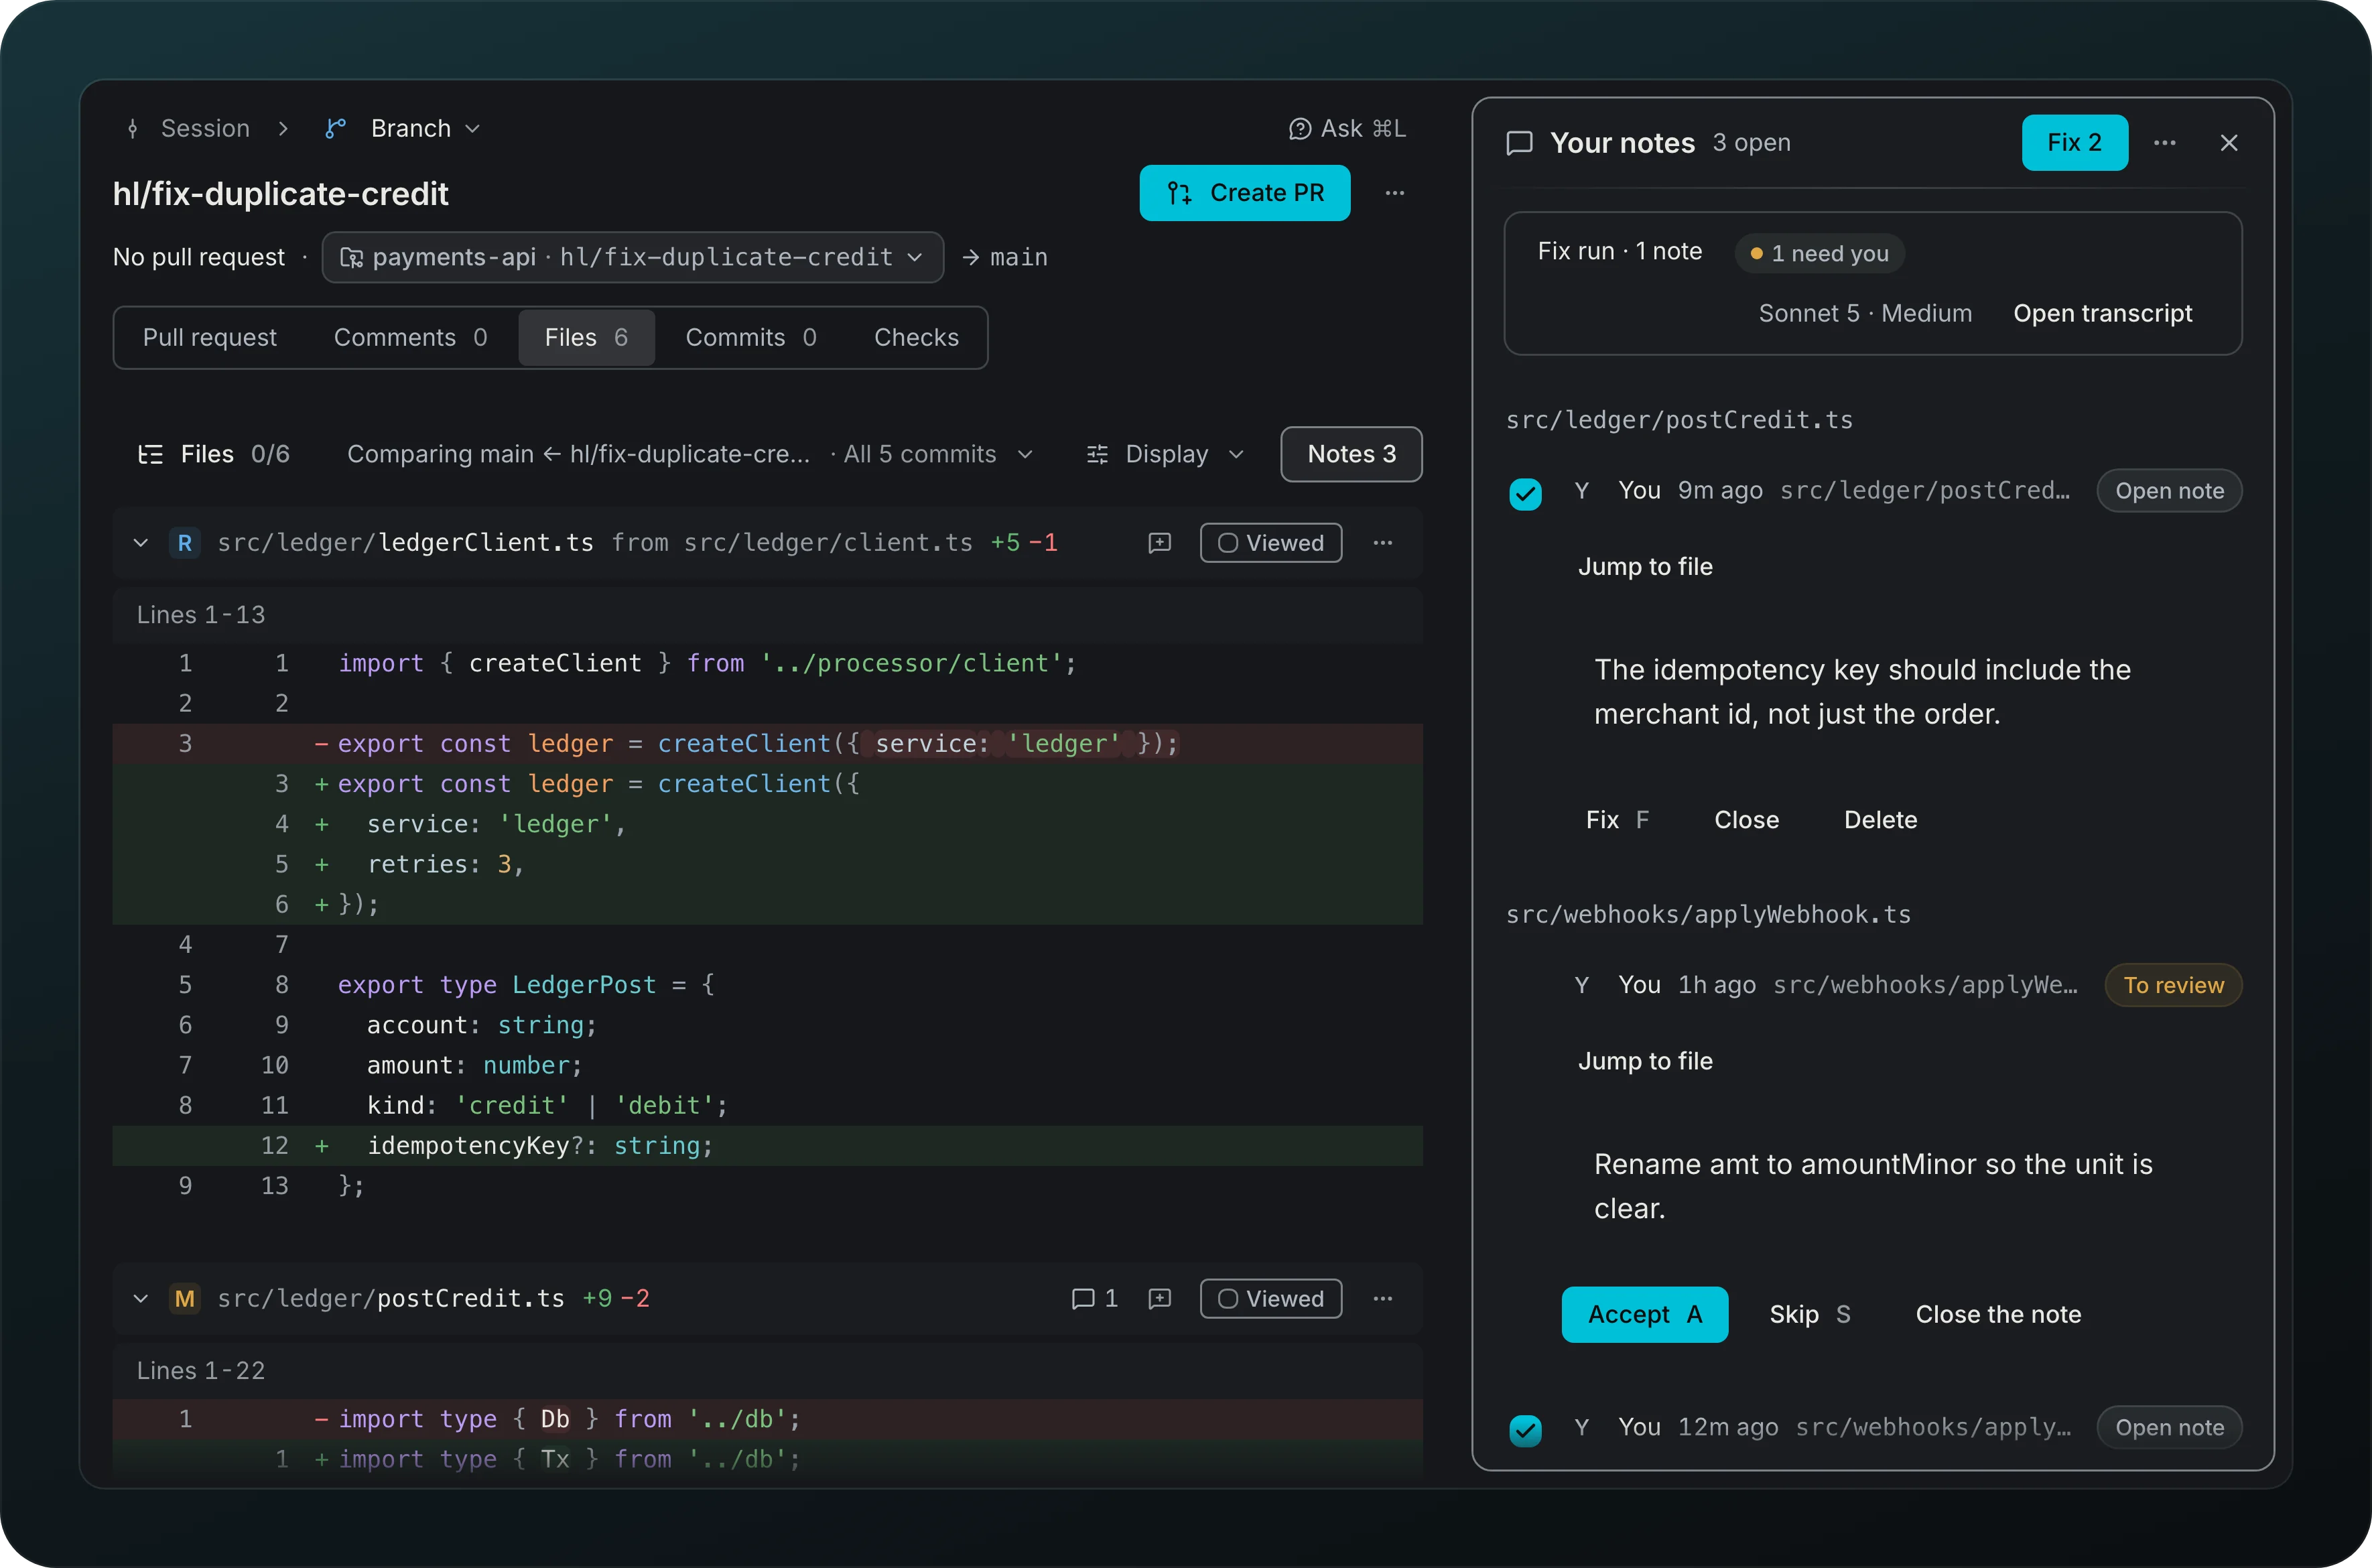Viewport: 2372px width, 1568px height.
Task: Add comment on postCredit.ts file header
Action: (x=1160, y=1299)
